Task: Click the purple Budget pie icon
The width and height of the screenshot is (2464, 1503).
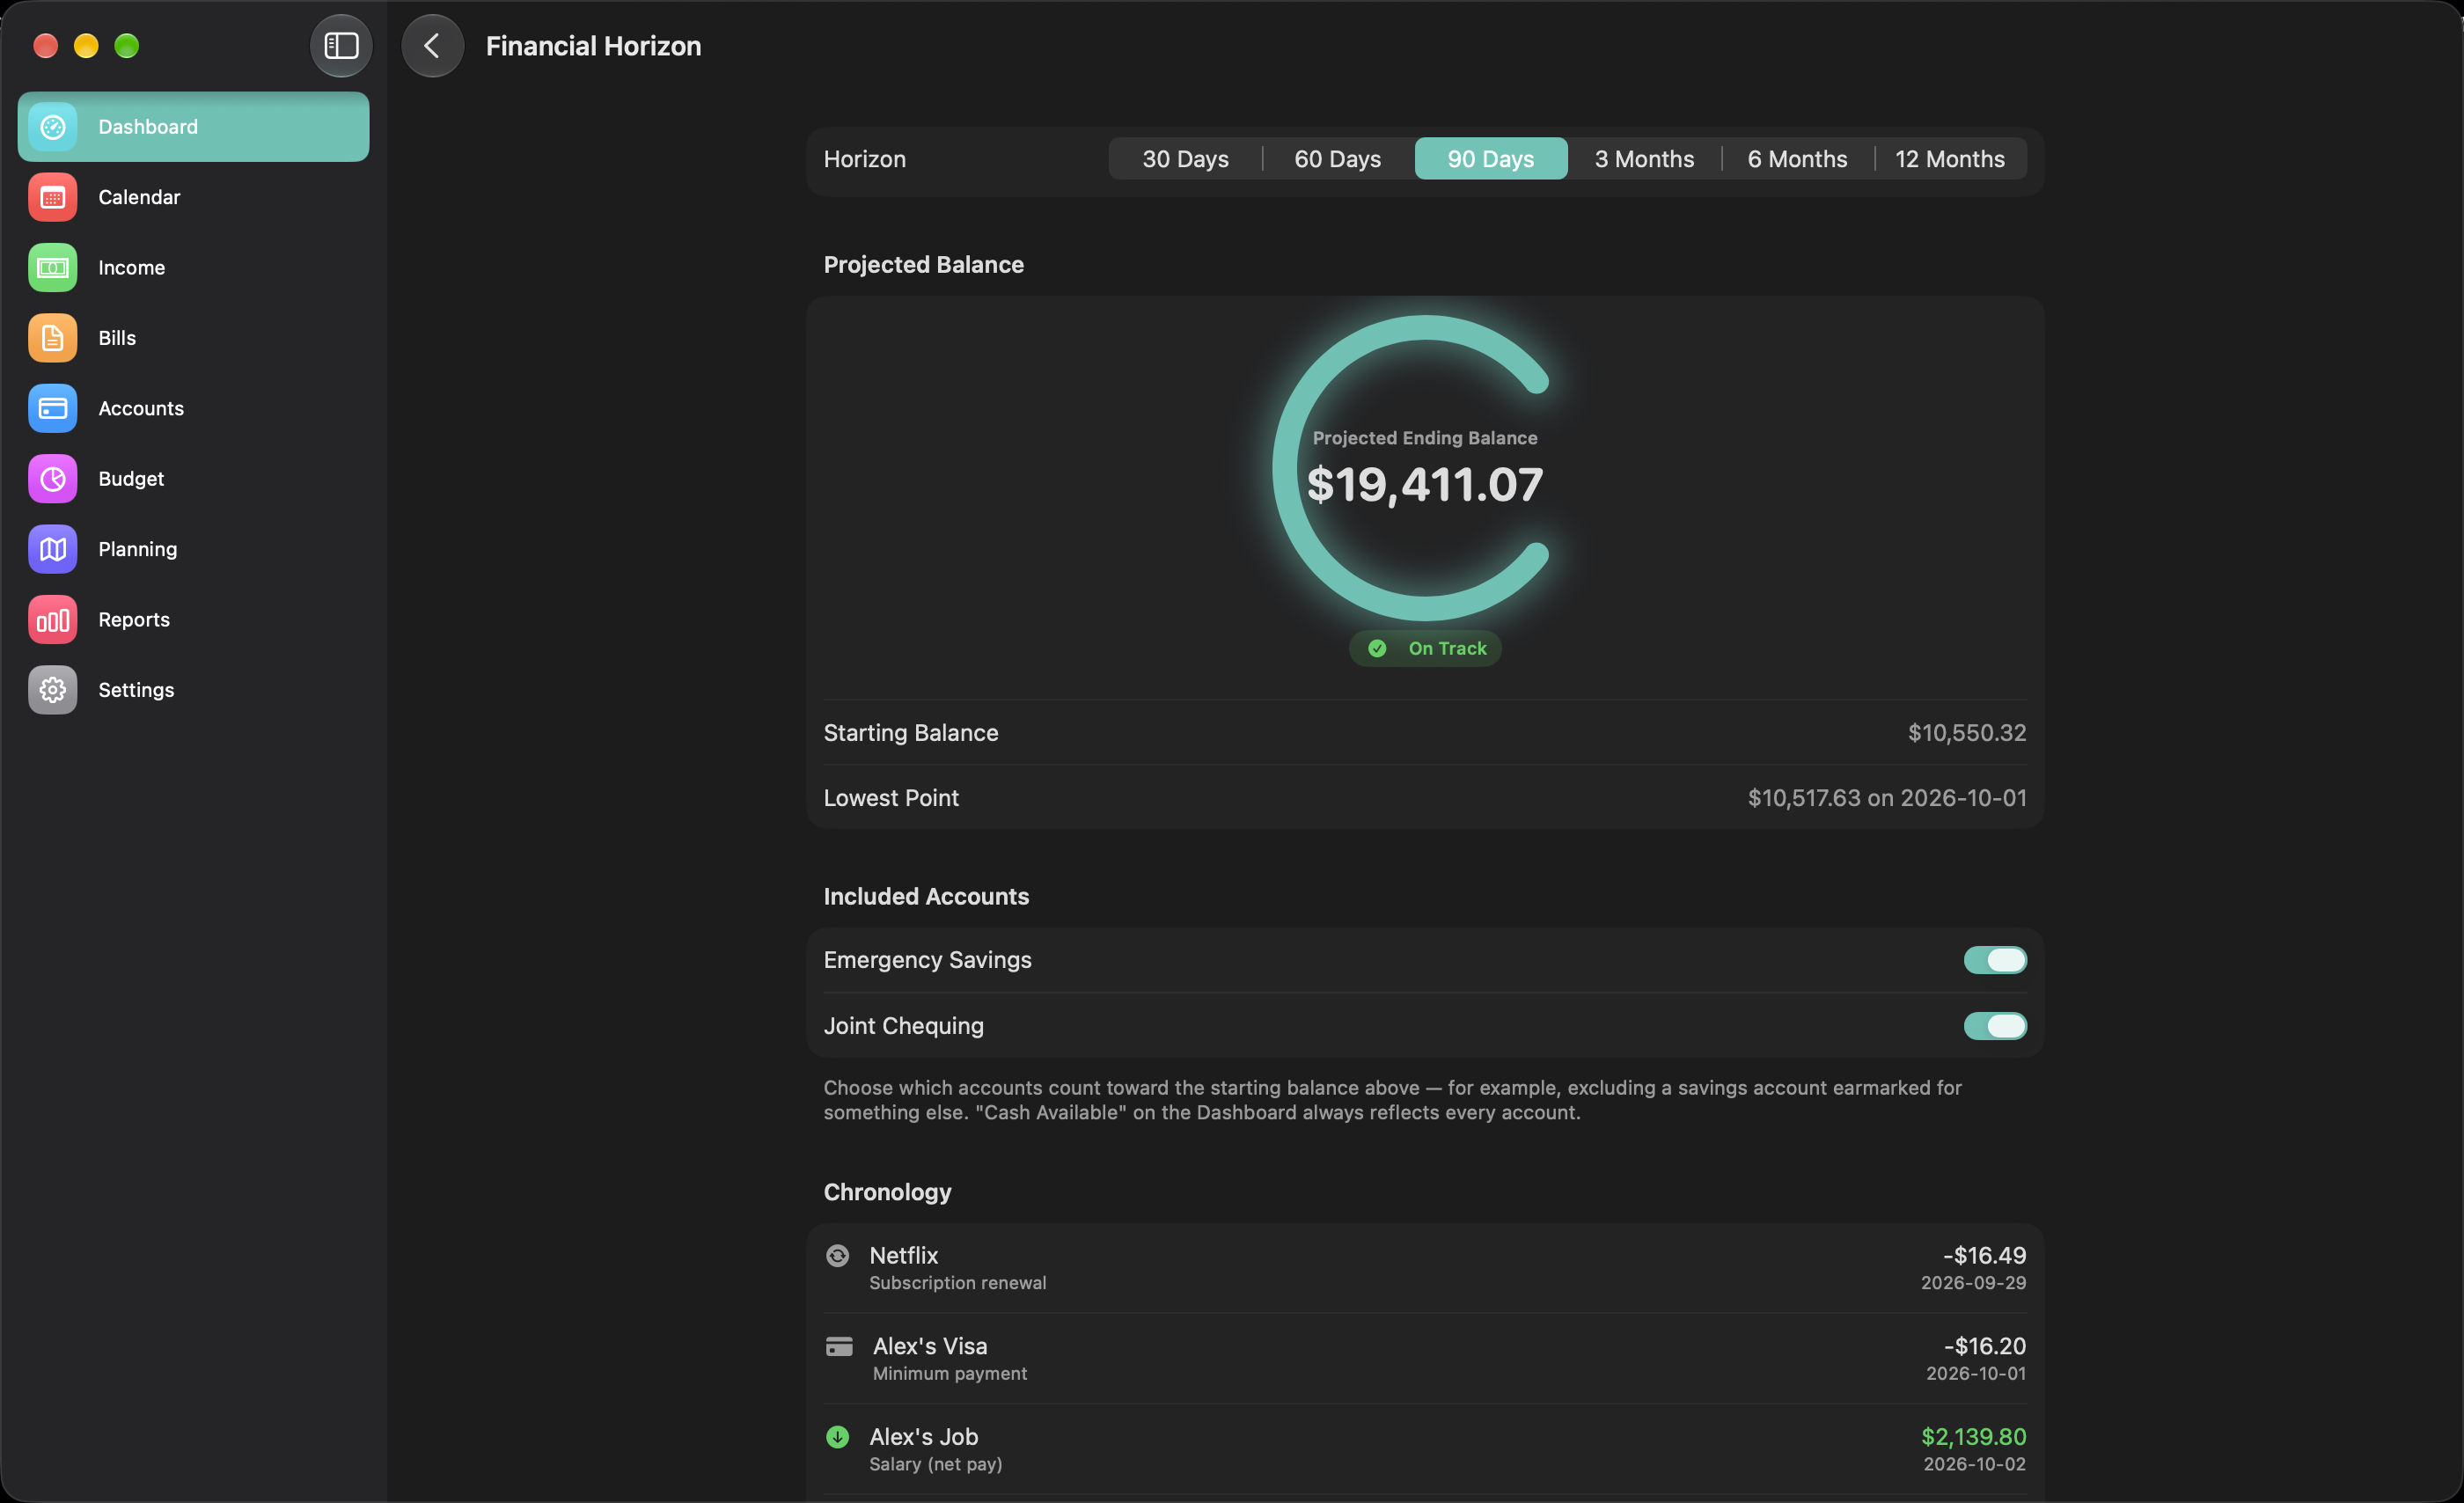Action: point(53,479)
